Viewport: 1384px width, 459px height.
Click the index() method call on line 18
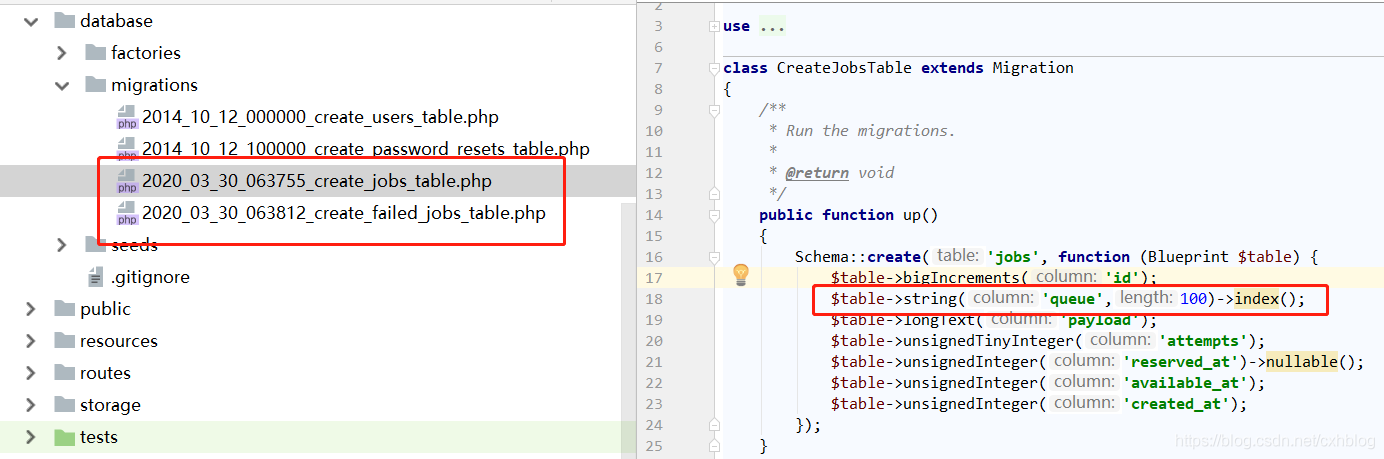coord(1262,298)
